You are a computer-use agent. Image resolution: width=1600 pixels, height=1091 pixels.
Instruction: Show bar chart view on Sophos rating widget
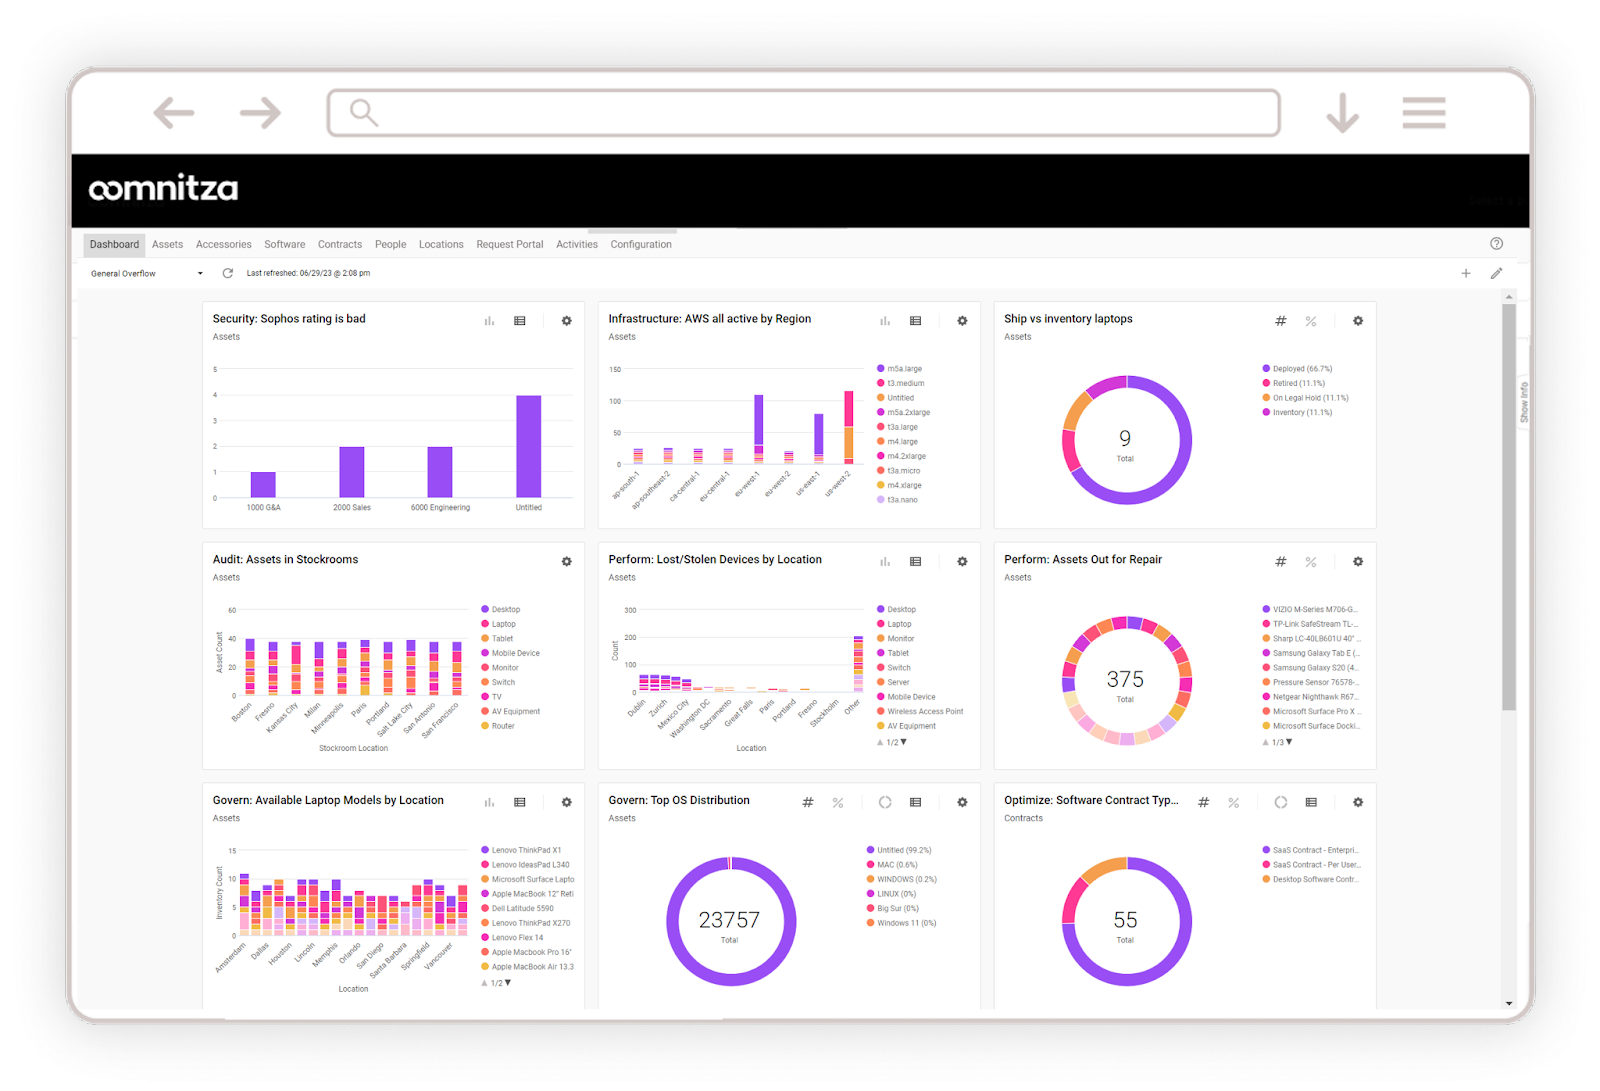pos(489,321)
